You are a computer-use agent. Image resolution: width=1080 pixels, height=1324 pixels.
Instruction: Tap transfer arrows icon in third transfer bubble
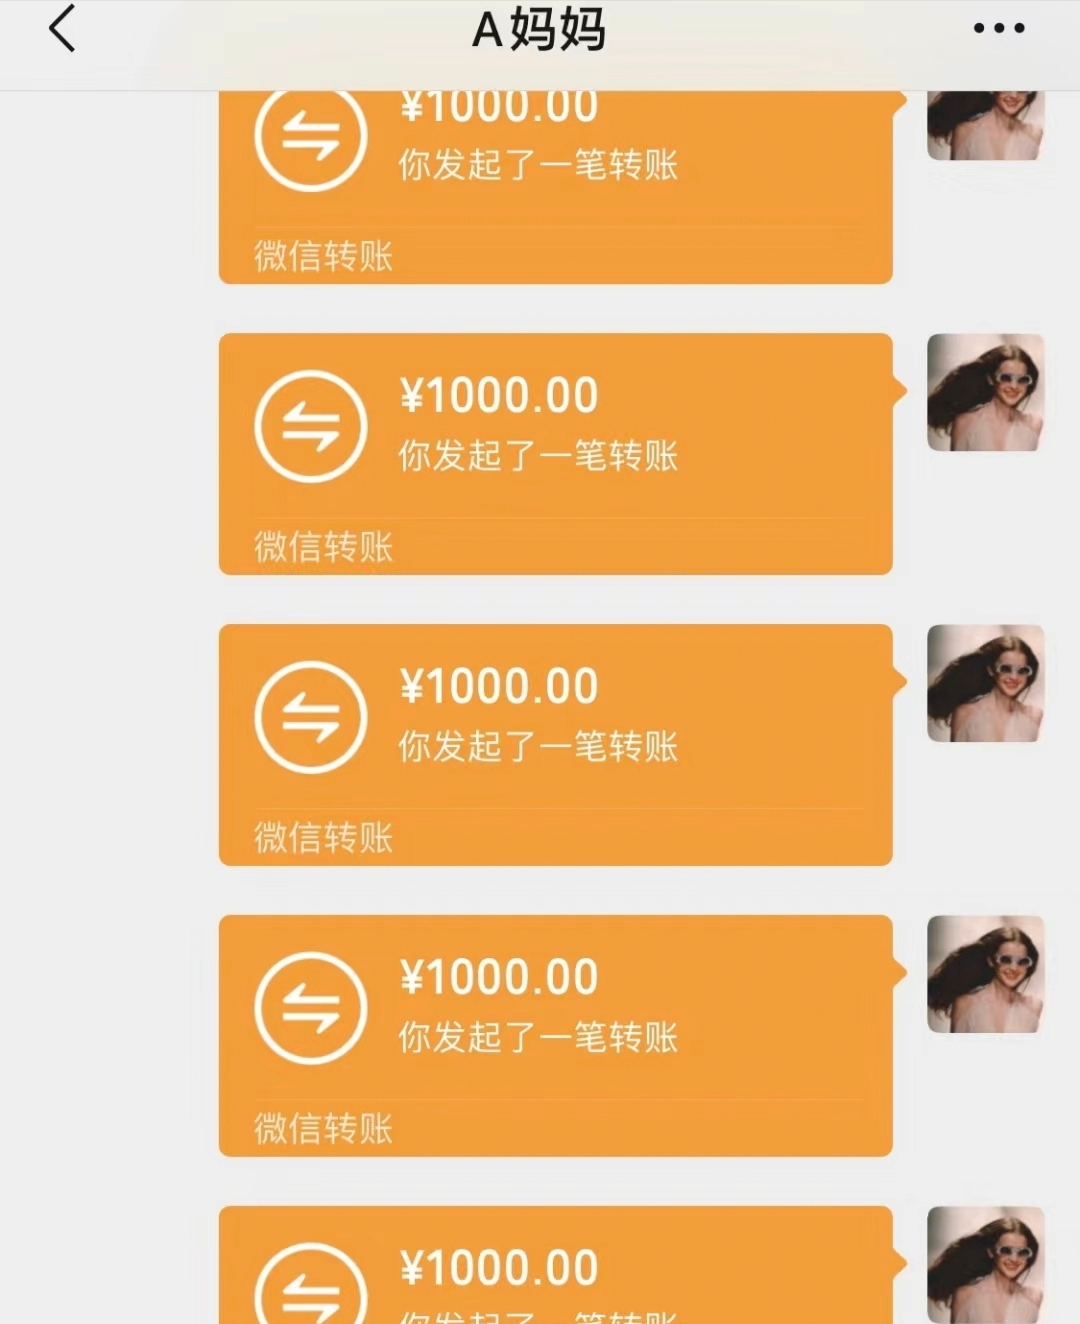(311, 717)
